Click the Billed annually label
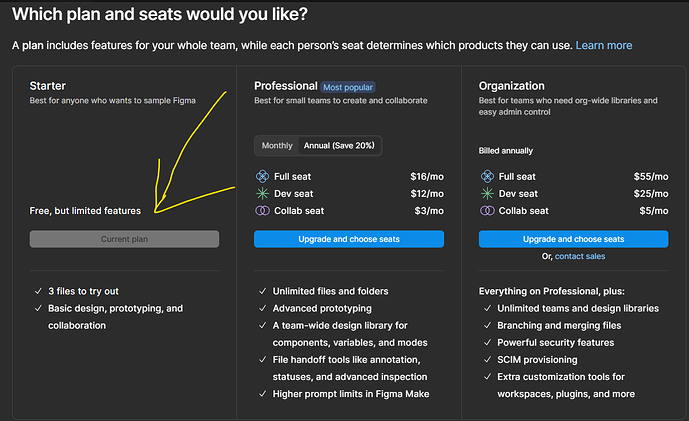 point(506,151)
